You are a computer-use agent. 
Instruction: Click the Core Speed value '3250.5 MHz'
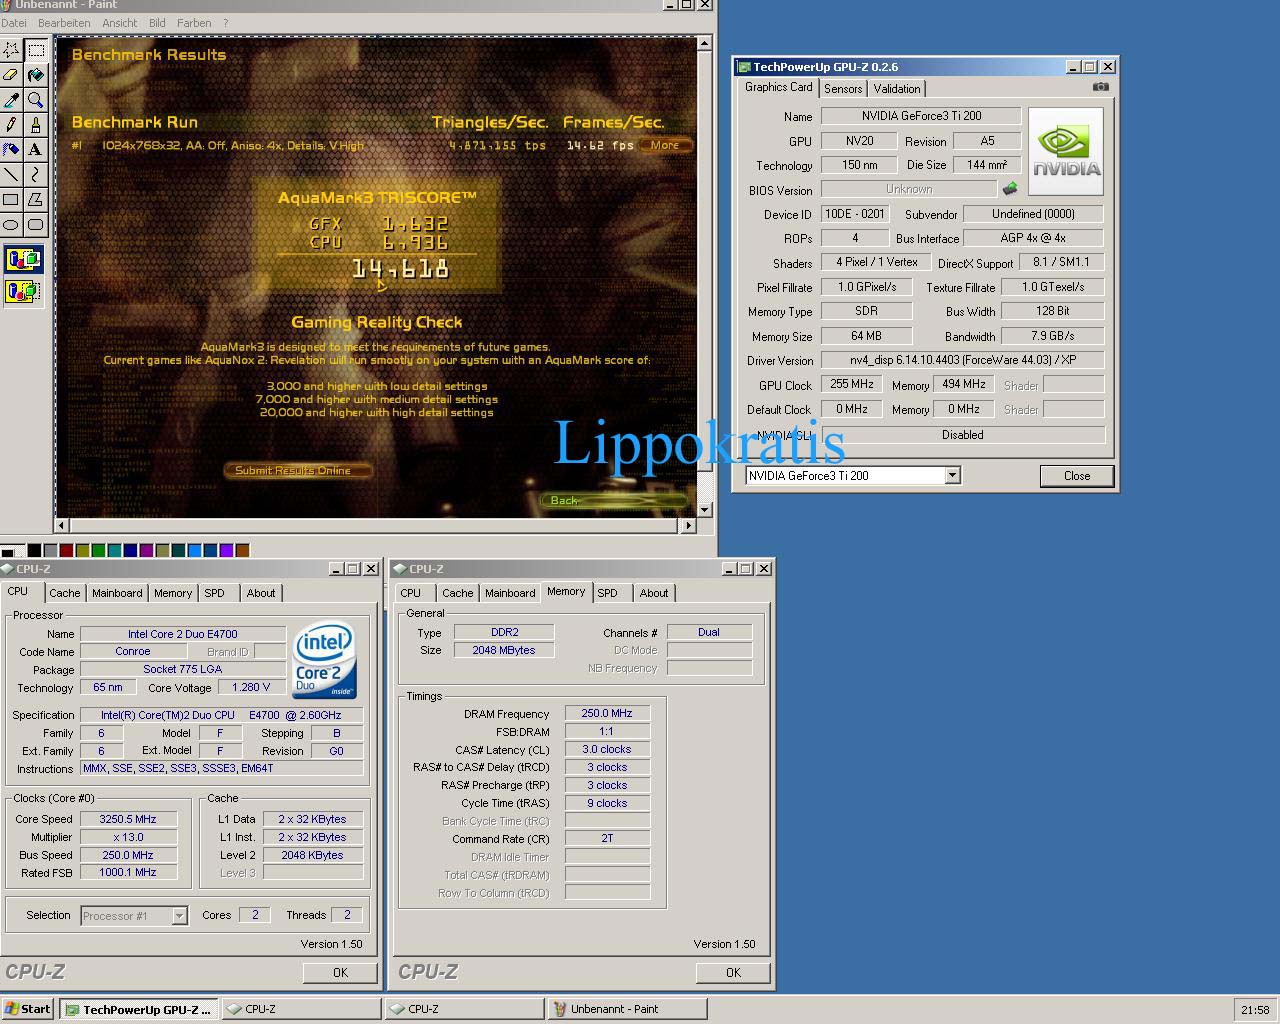coord(128,819)
